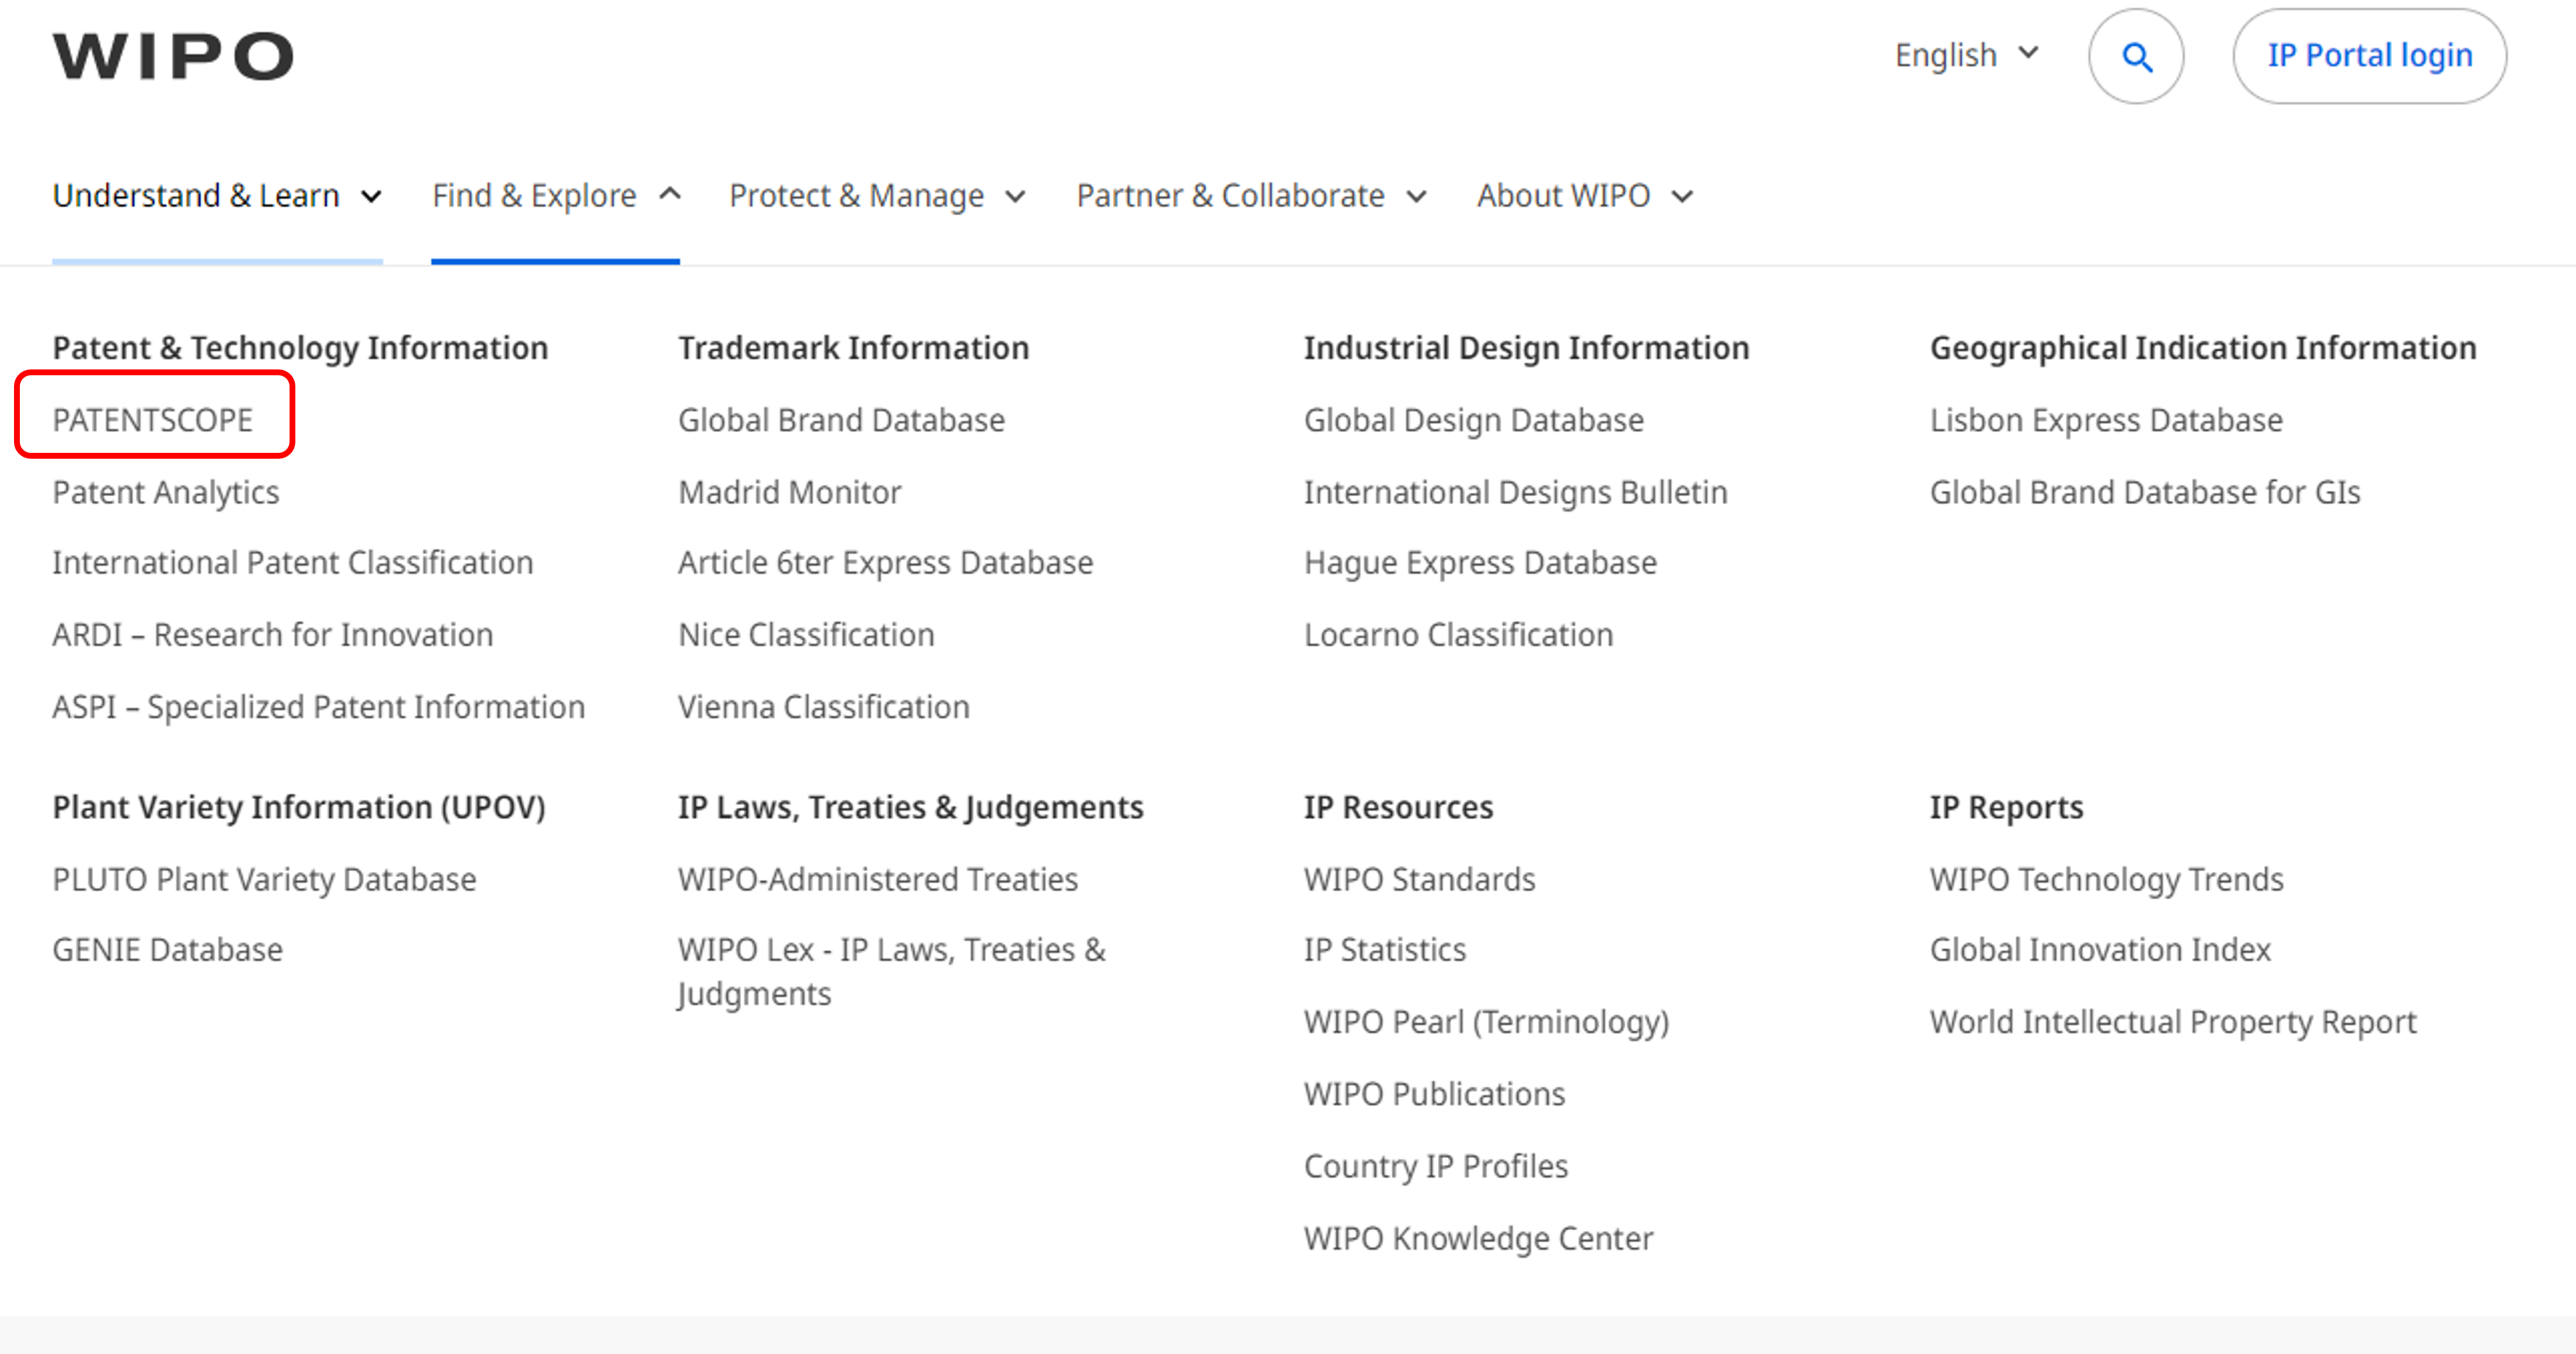Image resolution: width=2576 pixels, height=1354 pixels.
Task: Open the PATENTSCOPE link
Action: [x=153, y=420]
